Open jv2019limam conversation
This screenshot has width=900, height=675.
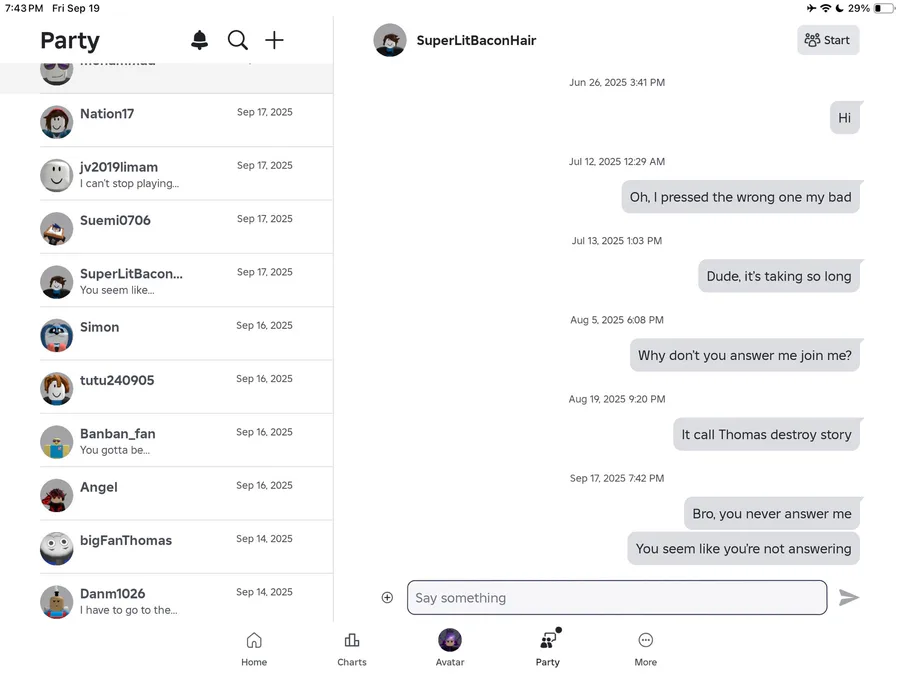coord(186,174)
